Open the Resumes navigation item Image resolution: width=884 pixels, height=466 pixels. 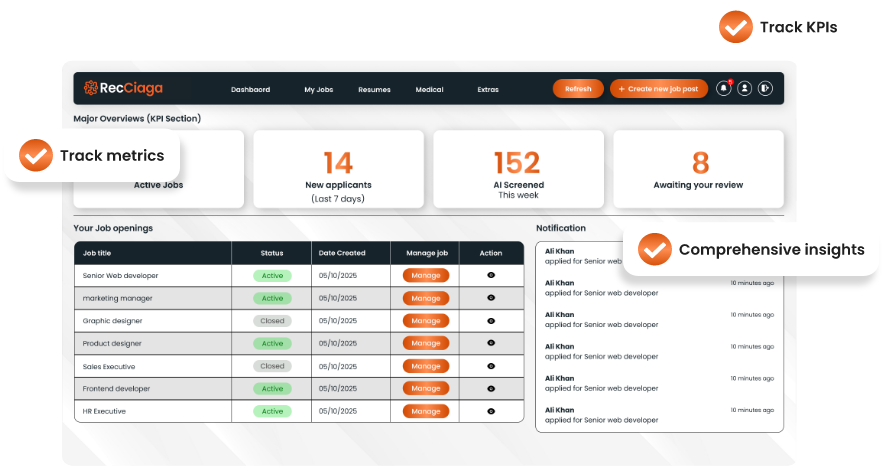[374, 89]
